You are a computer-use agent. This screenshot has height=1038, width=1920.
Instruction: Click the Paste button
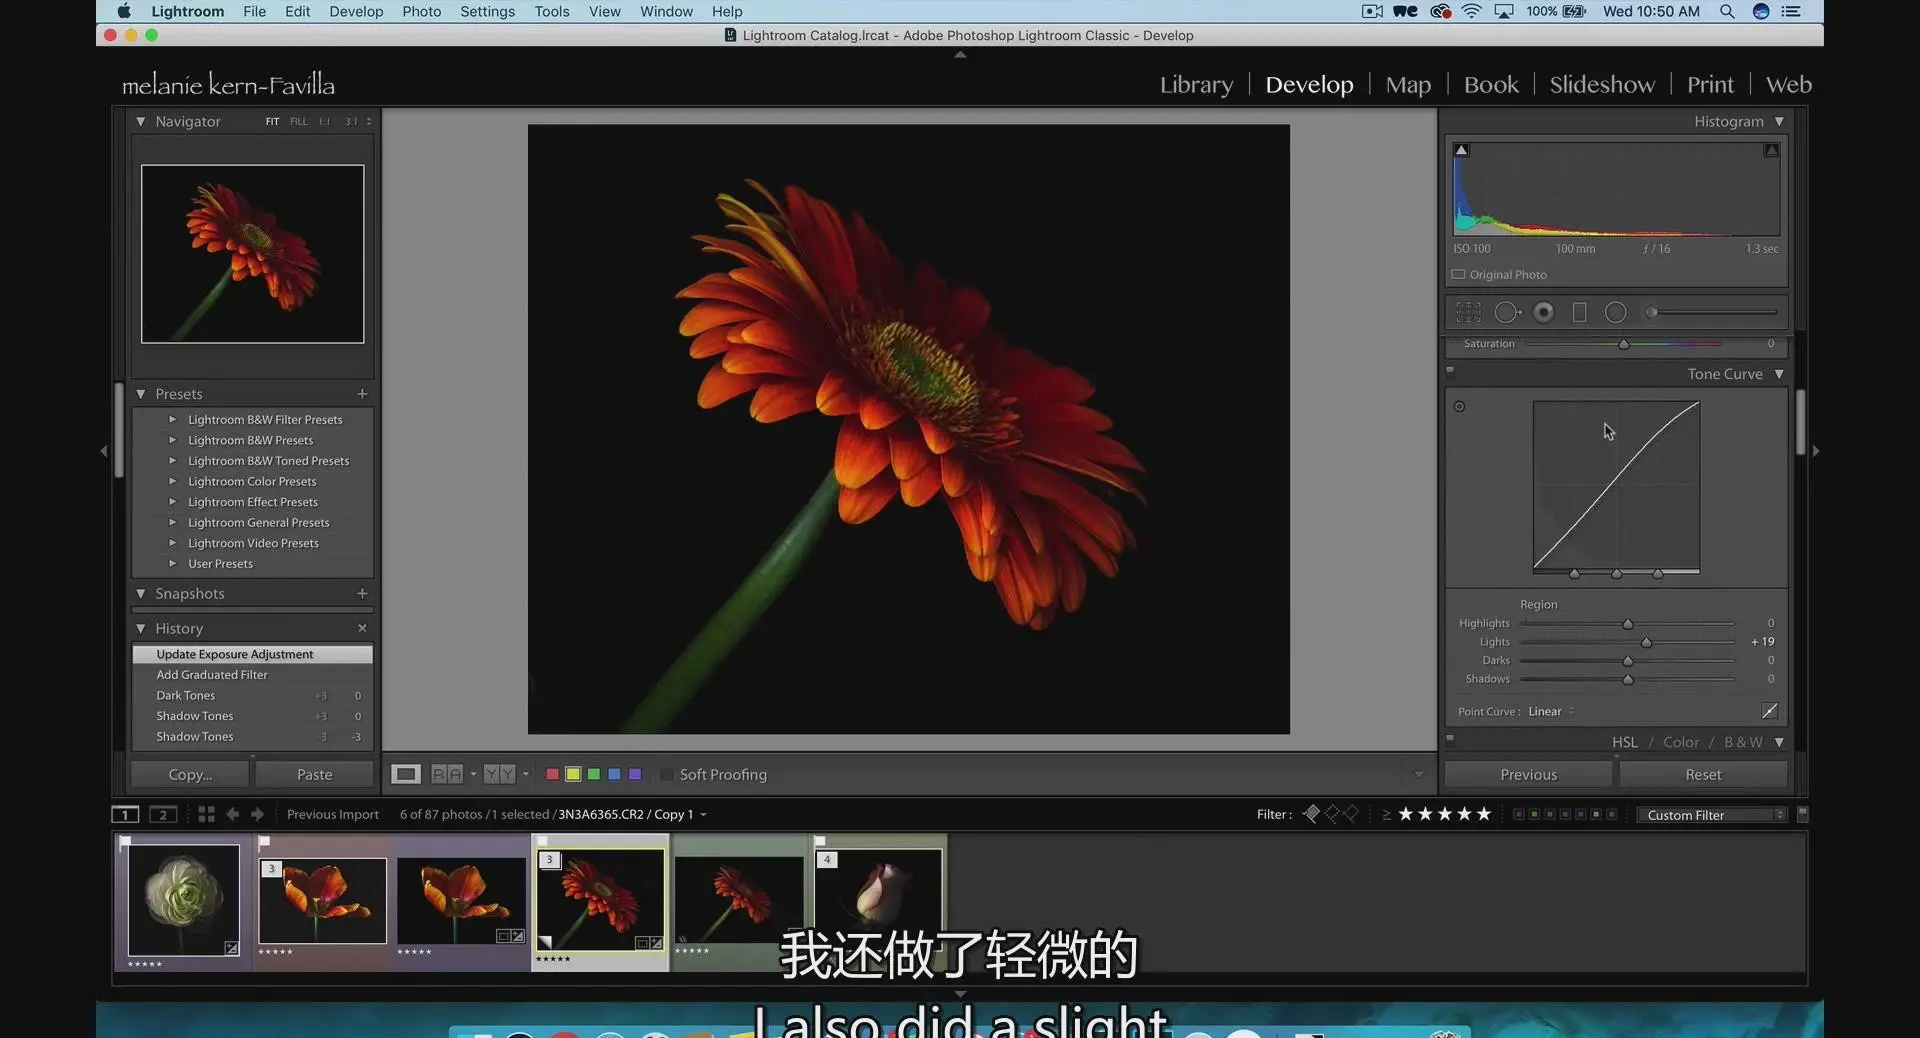pos(314,774)
